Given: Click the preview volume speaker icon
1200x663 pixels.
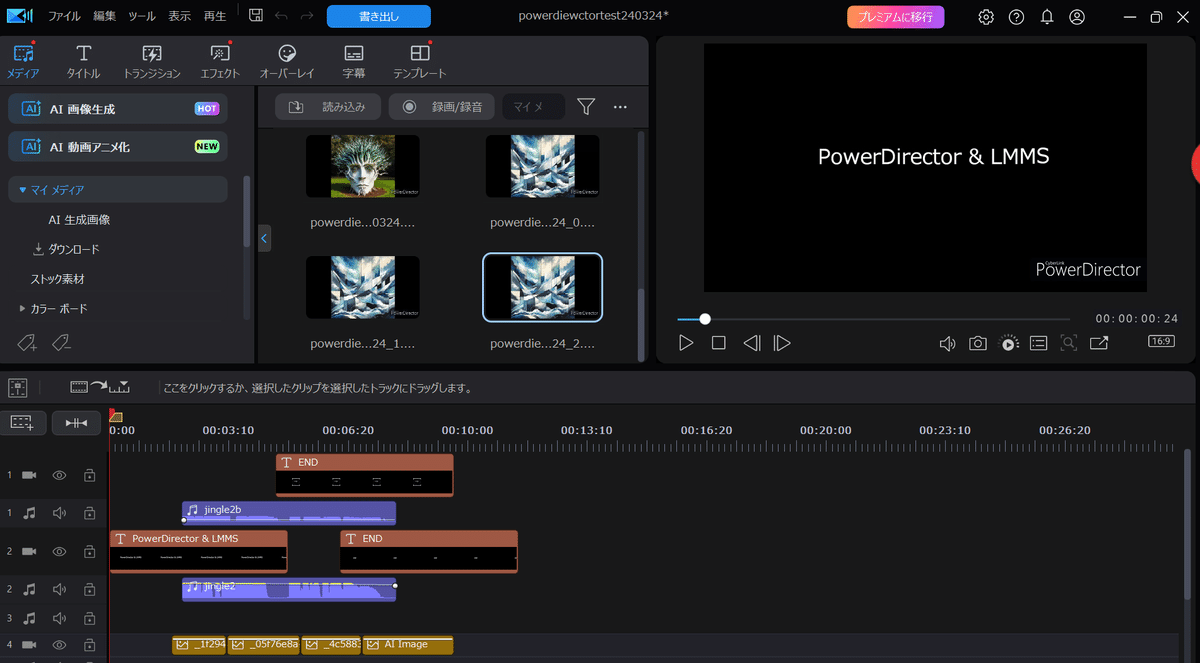Looking at the screenshot, I should pyautogui.click(x=947, y=343).
